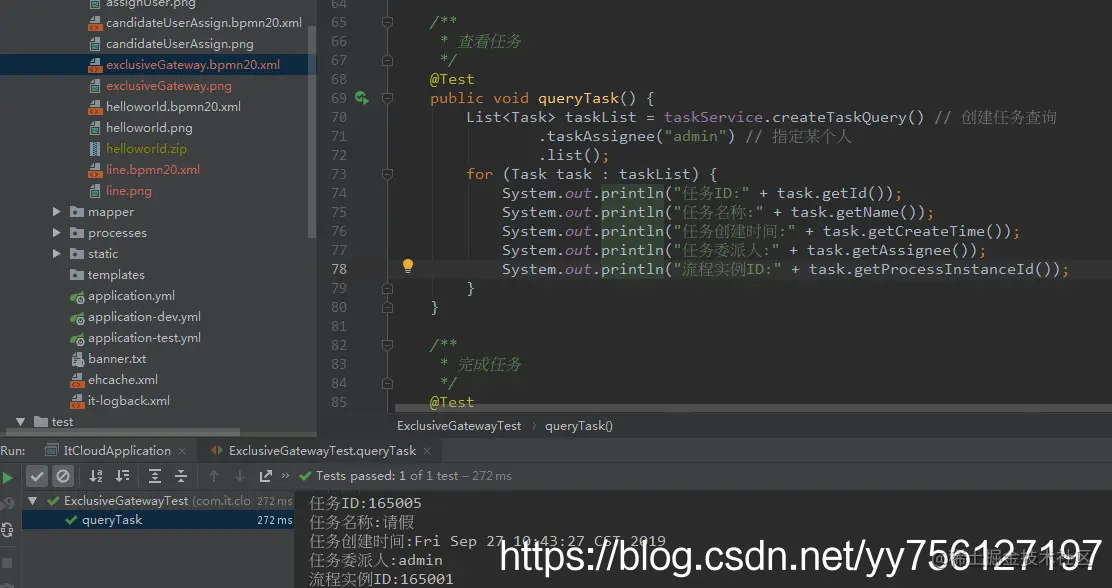Open line.png file
This screenshot has width=1112, height=588.
[x=120, y=191]
